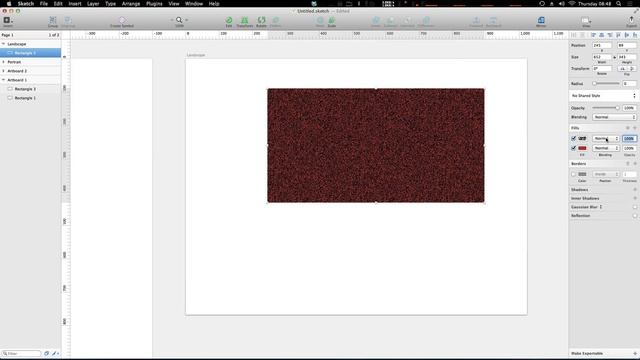This screenshot has width=640, height=360.
Task: Select the highlighted Rectangle layer under Landscape
Action: pos(31,53)
